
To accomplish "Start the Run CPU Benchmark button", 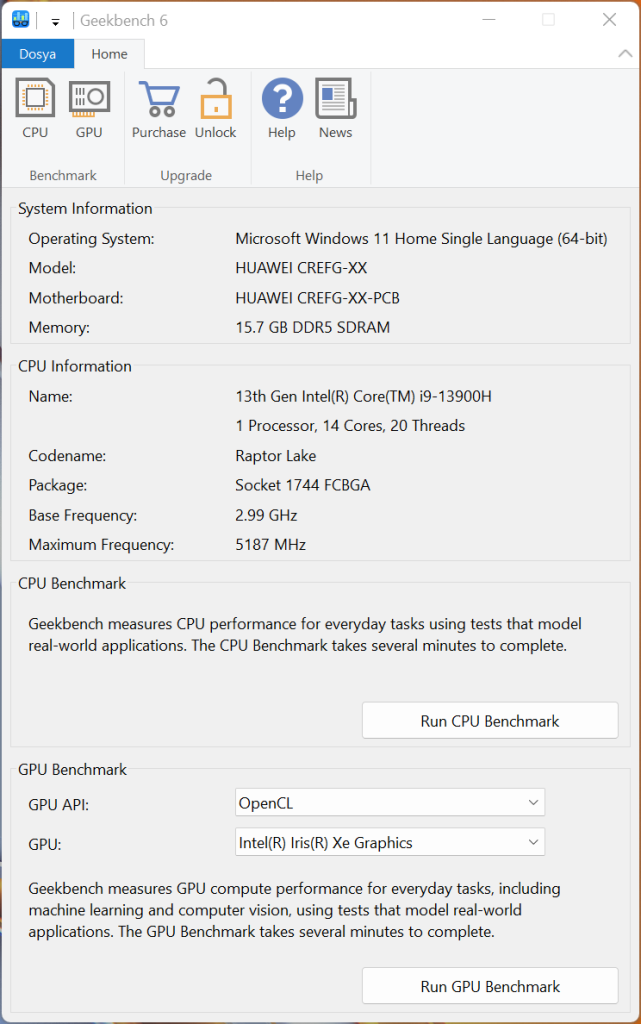I will click(490, 721).
